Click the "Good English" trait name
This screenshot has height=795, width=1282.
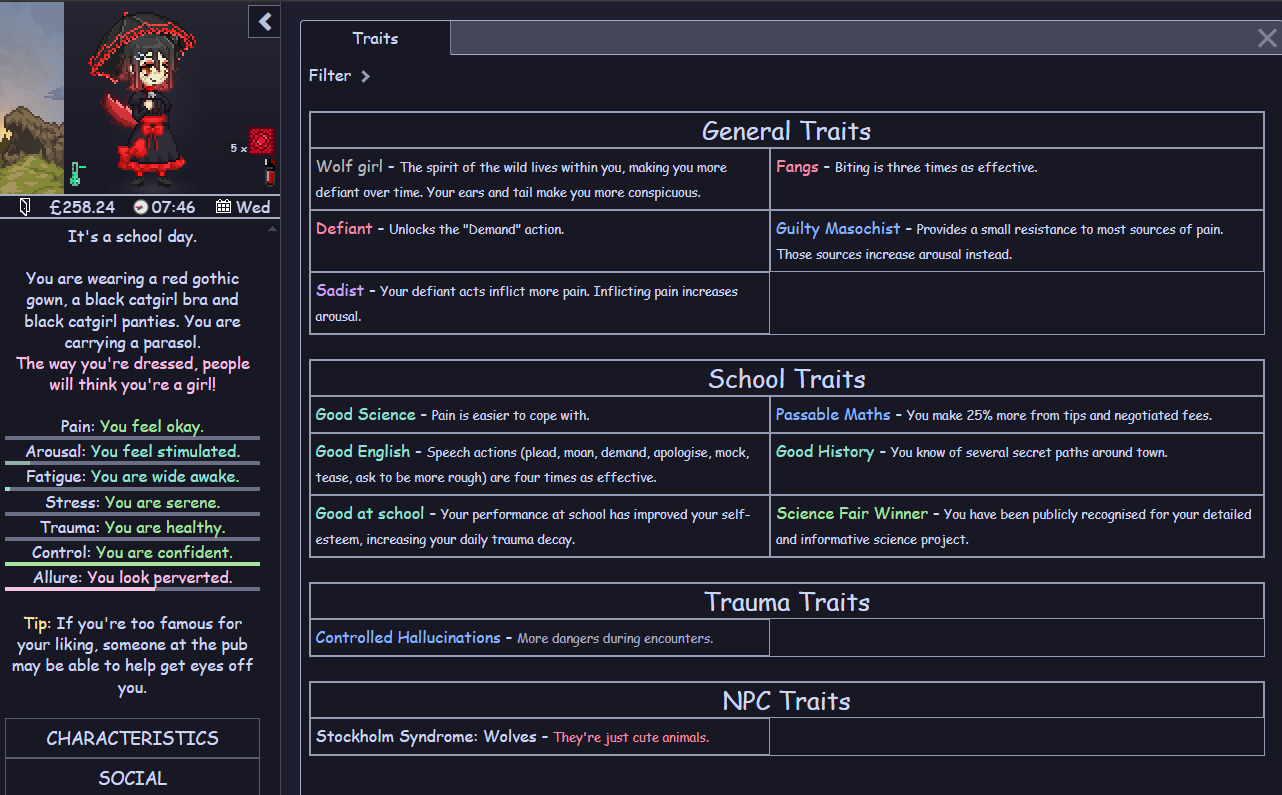(363, 452)
